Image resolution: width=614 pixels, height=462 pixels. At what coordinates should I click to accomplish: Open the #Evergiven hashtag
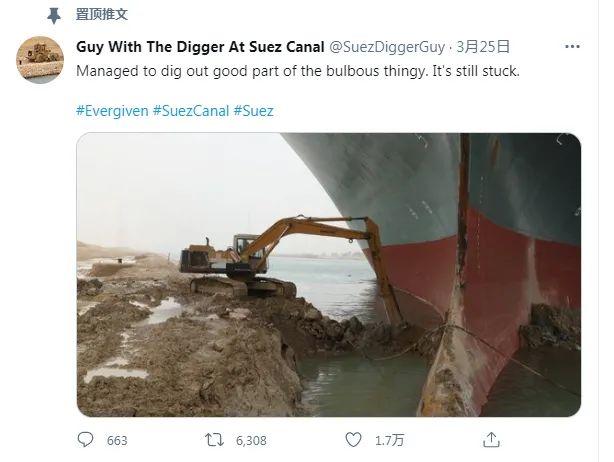click(112, 110)
